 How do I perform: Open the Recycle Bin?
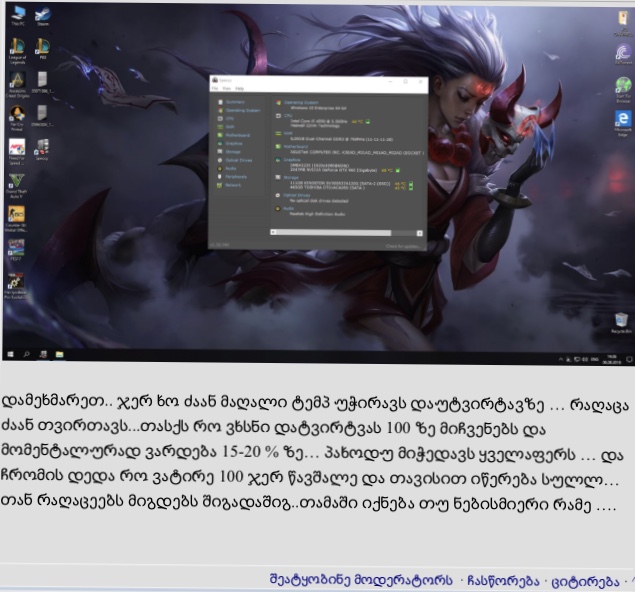click(x=621, y=323)
